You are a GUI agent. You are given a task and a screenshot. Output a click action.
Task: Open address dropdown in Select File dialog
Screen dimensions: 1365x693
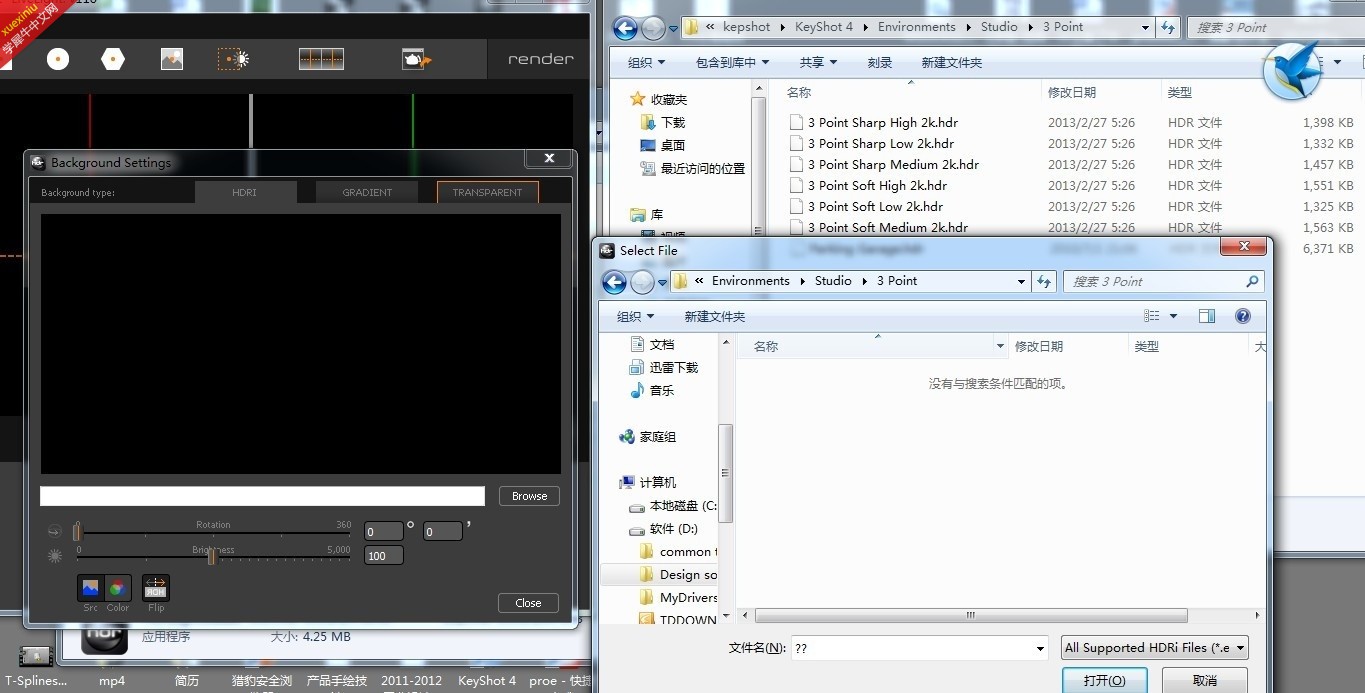point(1021,282)
